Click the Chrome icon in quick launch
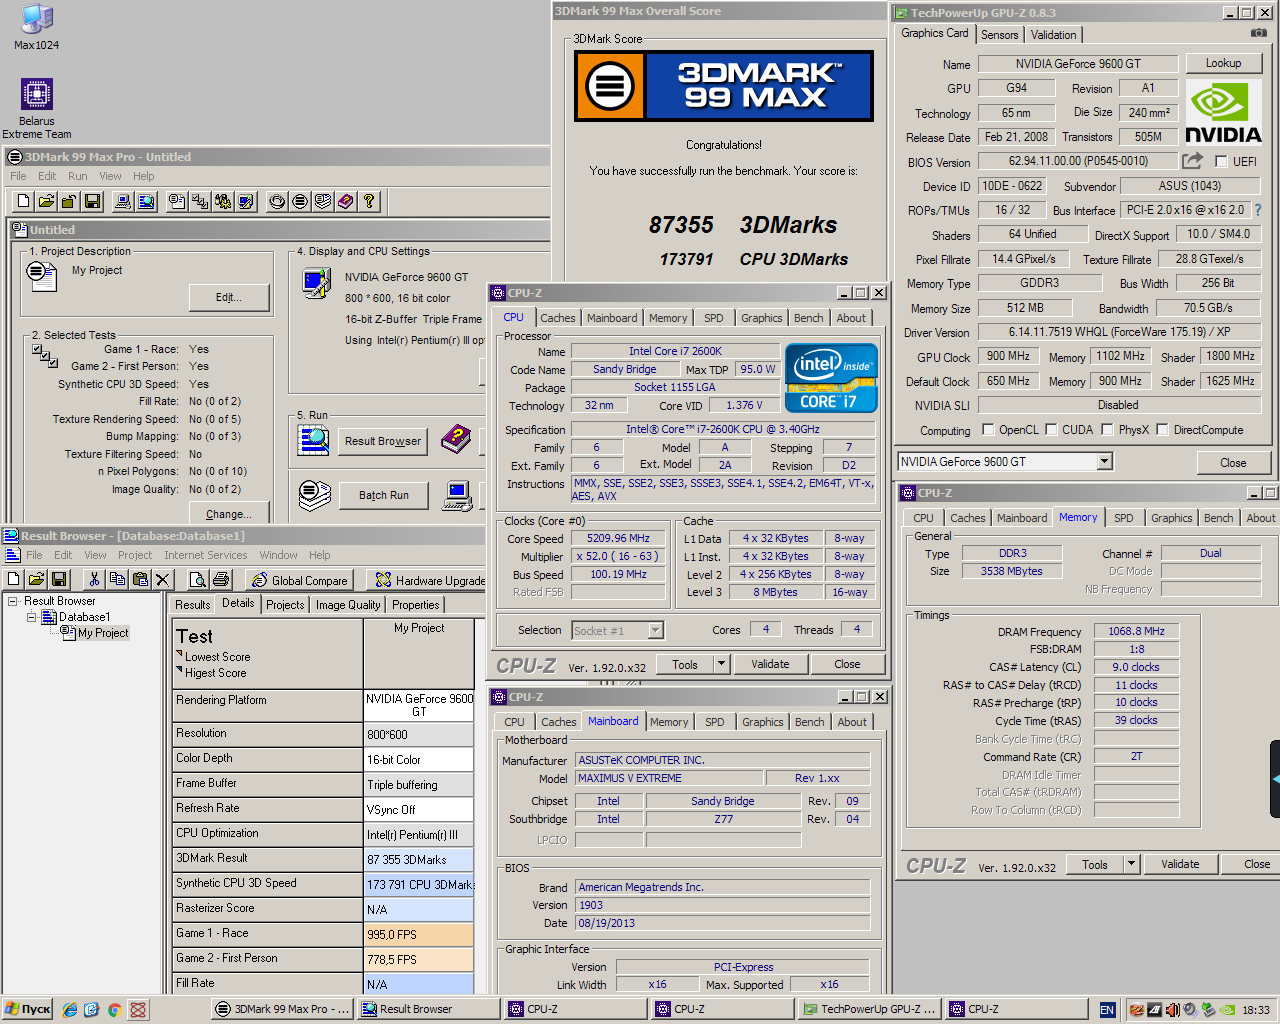The height and width of the screenshot is (1024, 1280). (x=115, y=1010)
